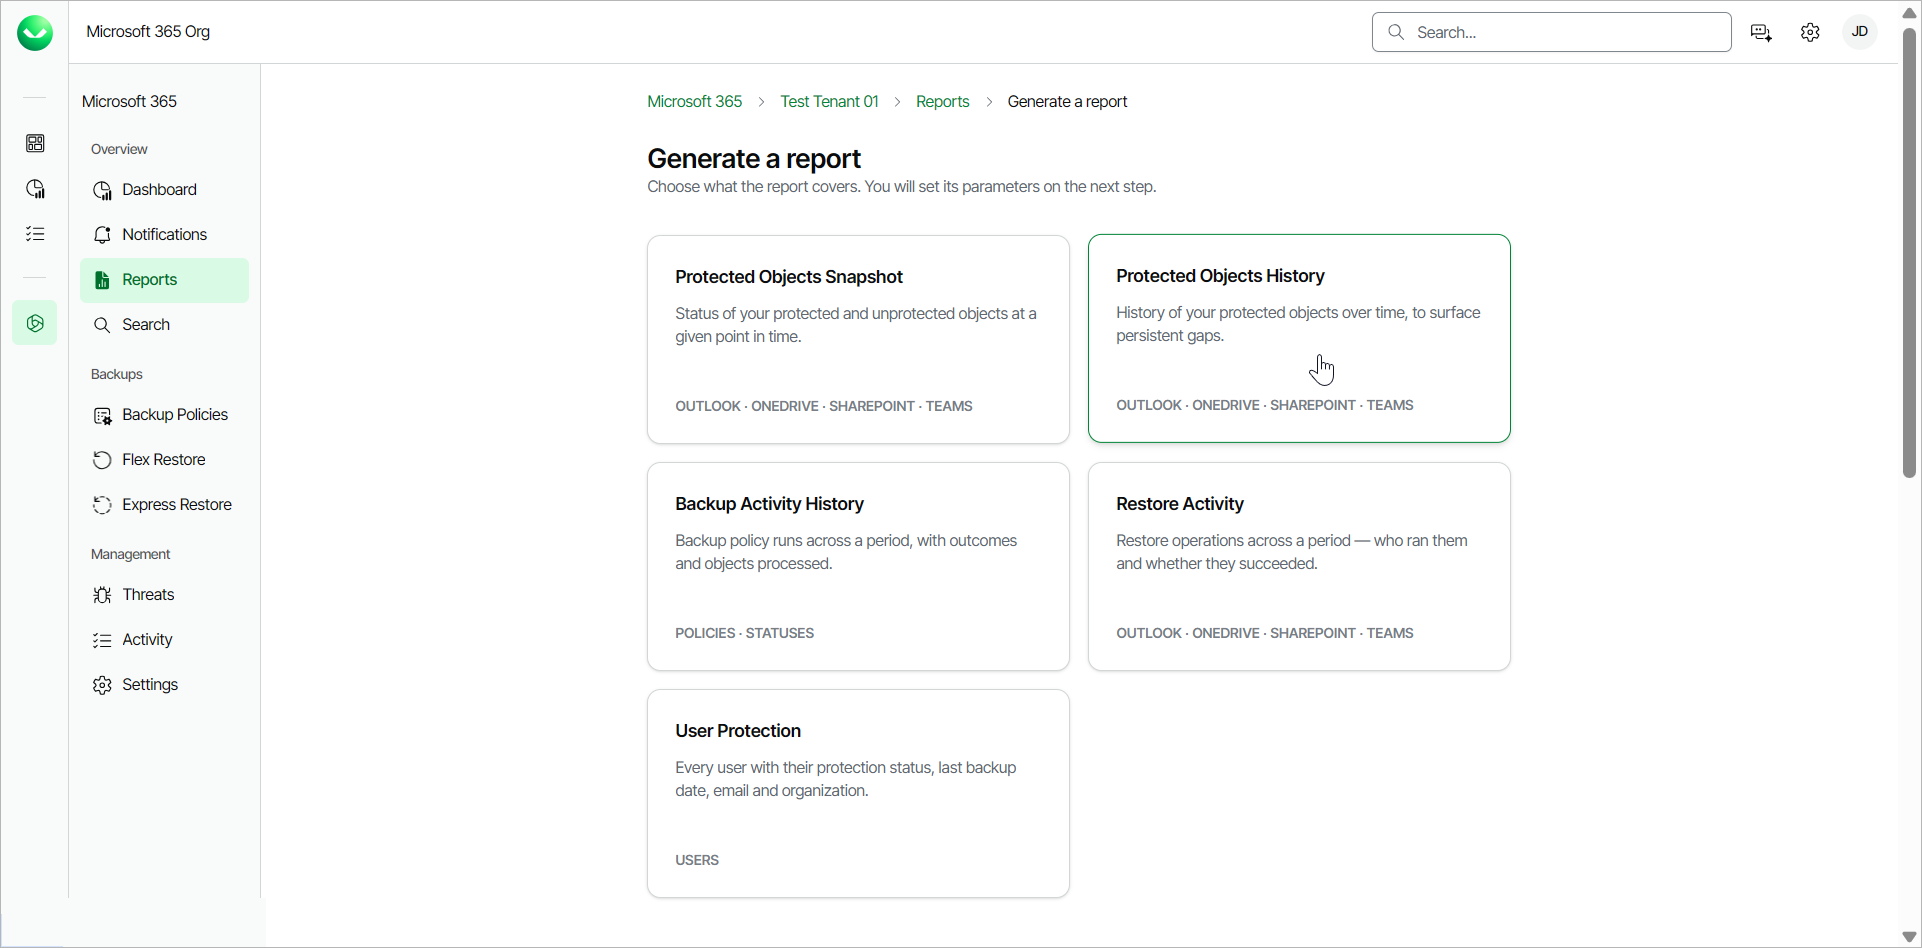Image resolution: width=1922 pixels, height=948 pixels.
Task: Choose the Backup Activity History card
Action: (858, 566)
